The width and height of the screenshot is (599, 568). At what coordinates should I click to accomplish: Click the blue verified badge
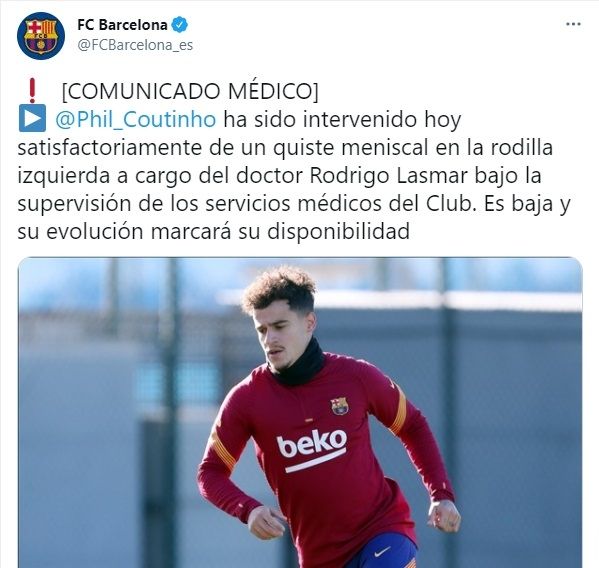click(x=179, y=25)
